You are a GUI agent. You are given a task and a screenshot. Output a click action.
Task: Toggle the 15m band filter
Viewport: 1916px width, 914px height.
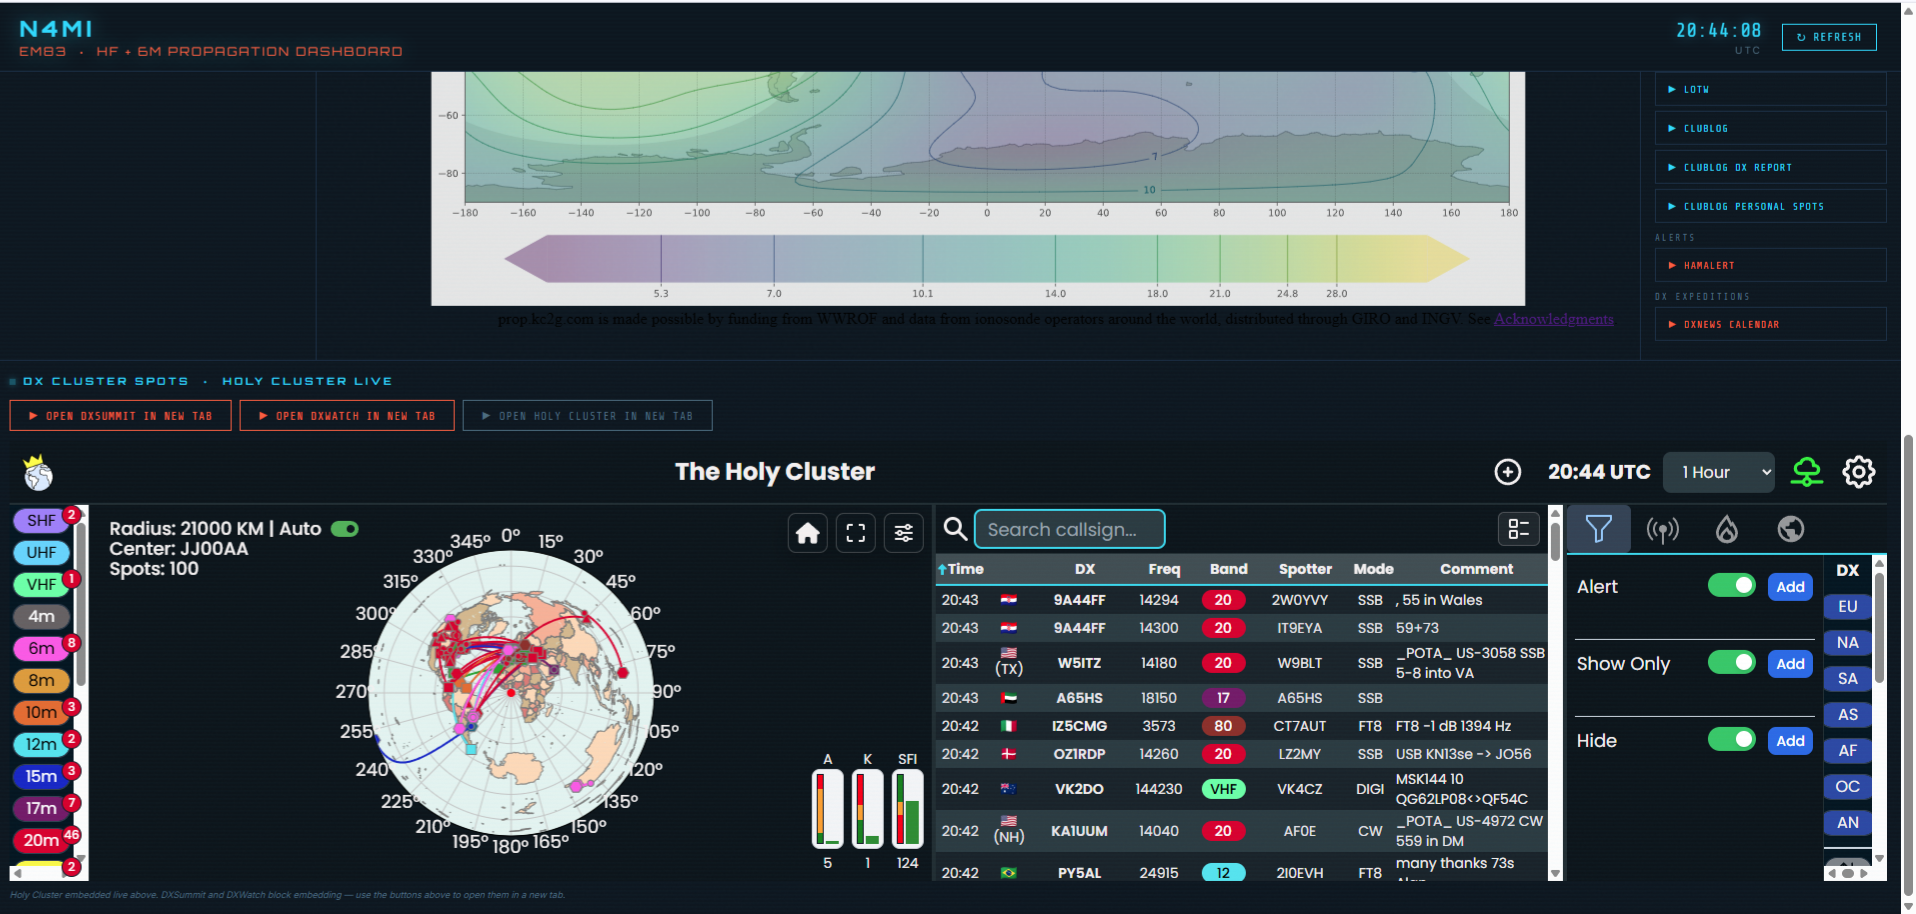pos(41,777)
